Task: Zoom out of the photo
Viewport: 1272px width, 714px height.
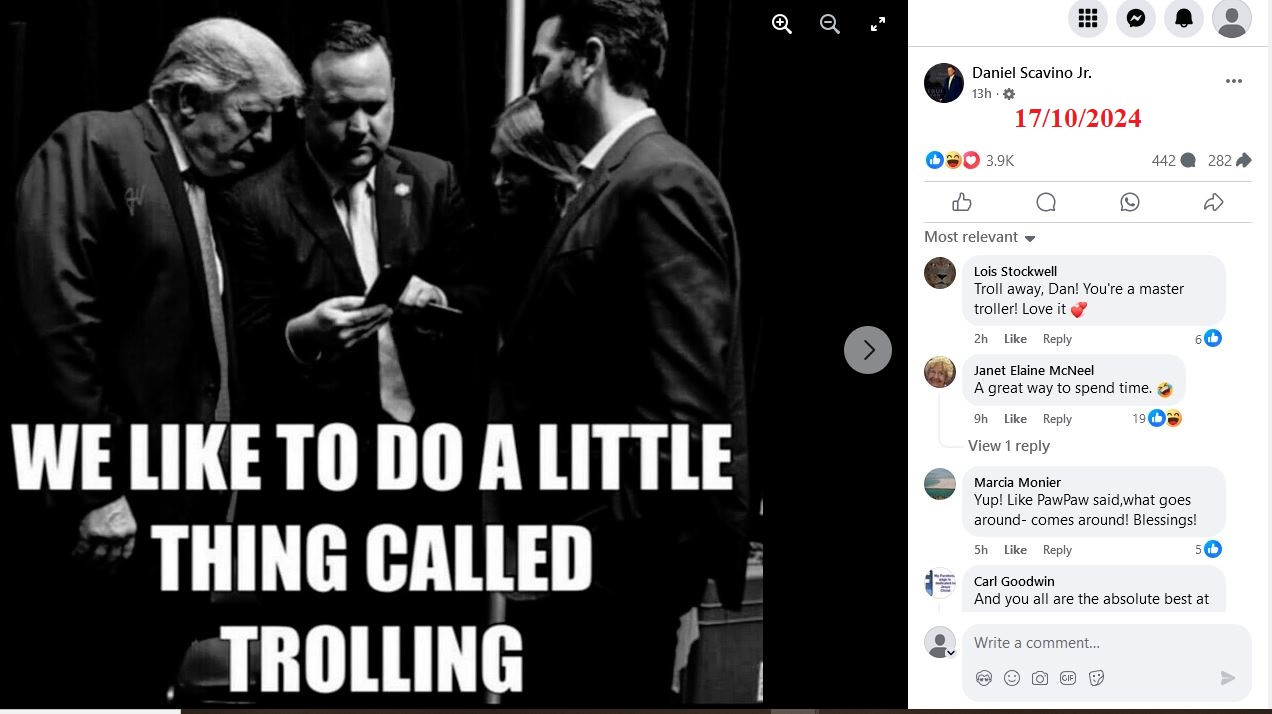Action: coord(830,25)
